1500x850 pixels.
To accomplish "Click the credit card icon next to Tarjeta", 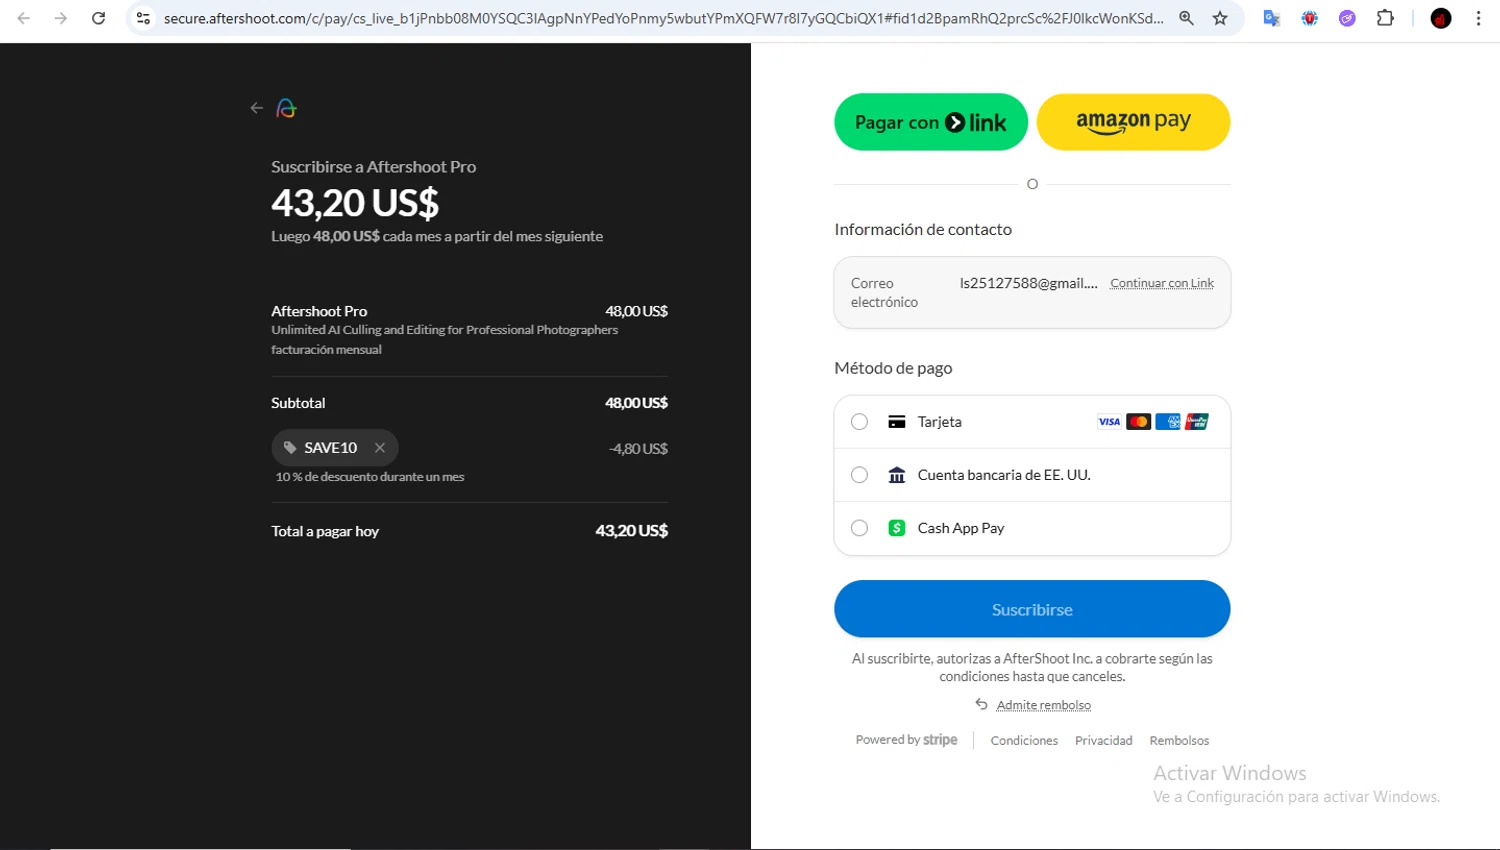I will pyautogui.click(x=897, y=422).
